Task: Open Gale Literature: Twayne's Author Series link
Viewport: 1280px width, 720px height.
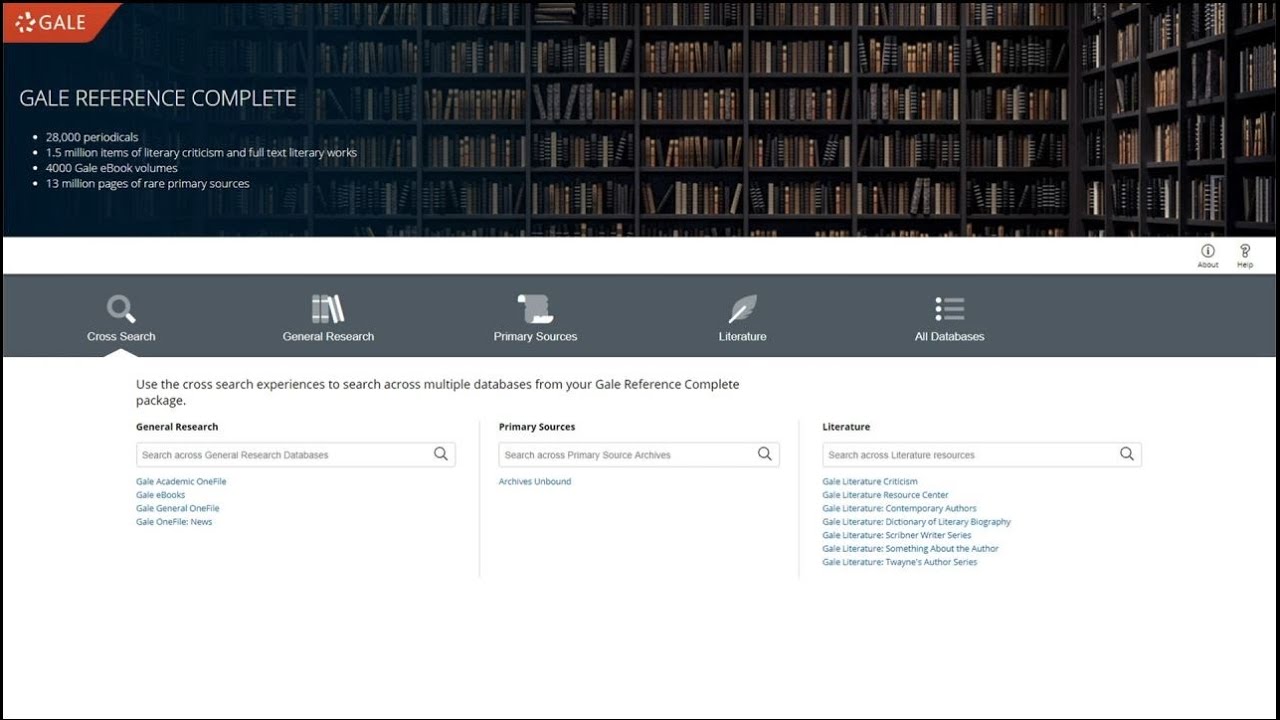Action: [x=900, y=562]
